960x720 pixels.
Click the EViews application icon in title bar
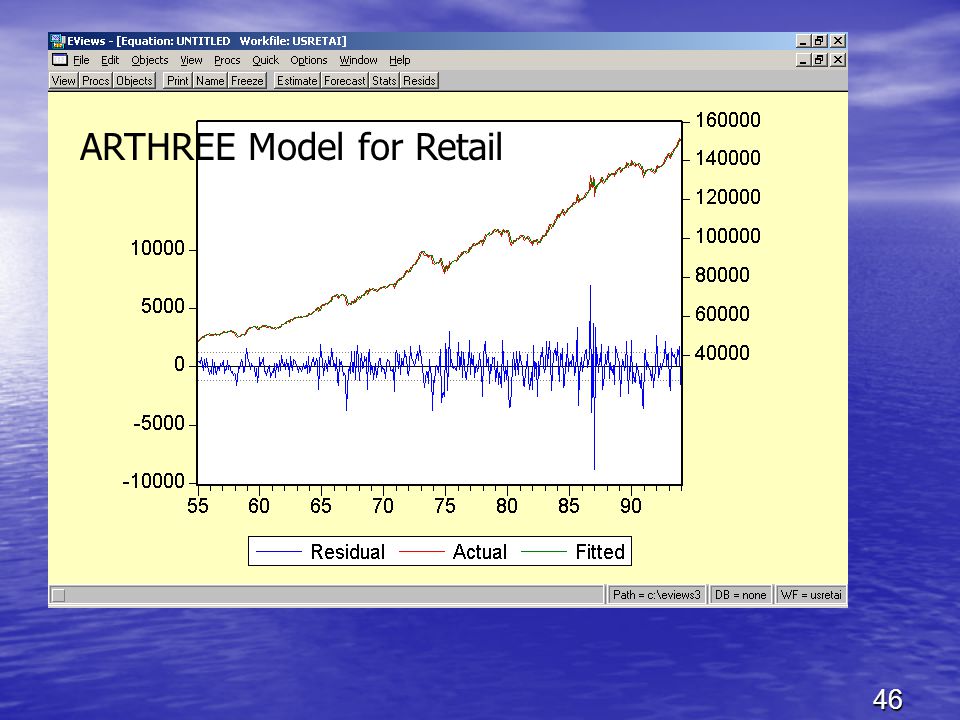(58, 41)
